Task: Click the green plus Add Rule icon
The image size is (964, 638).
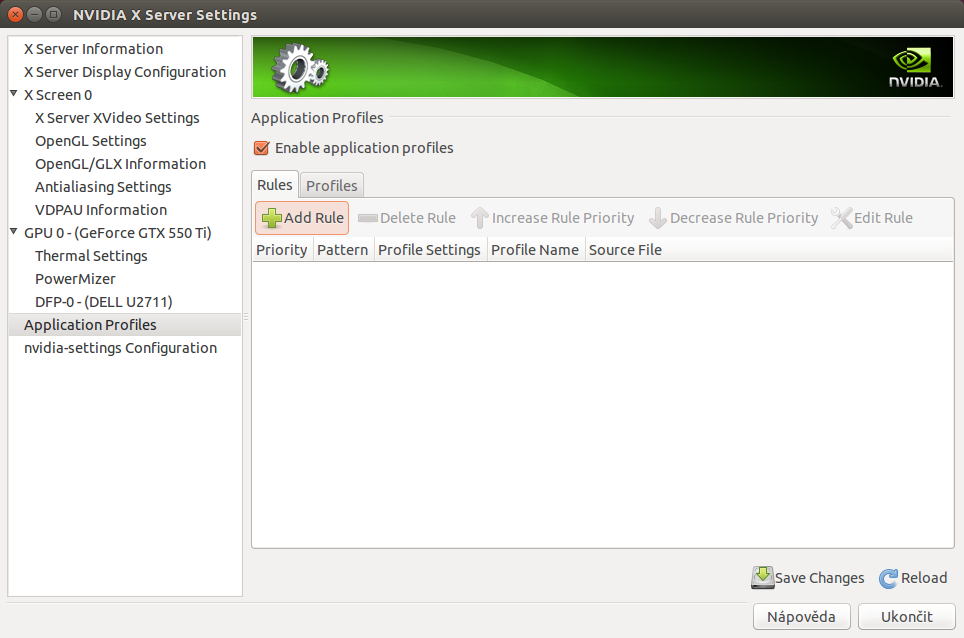Action: tap(272, 218)
